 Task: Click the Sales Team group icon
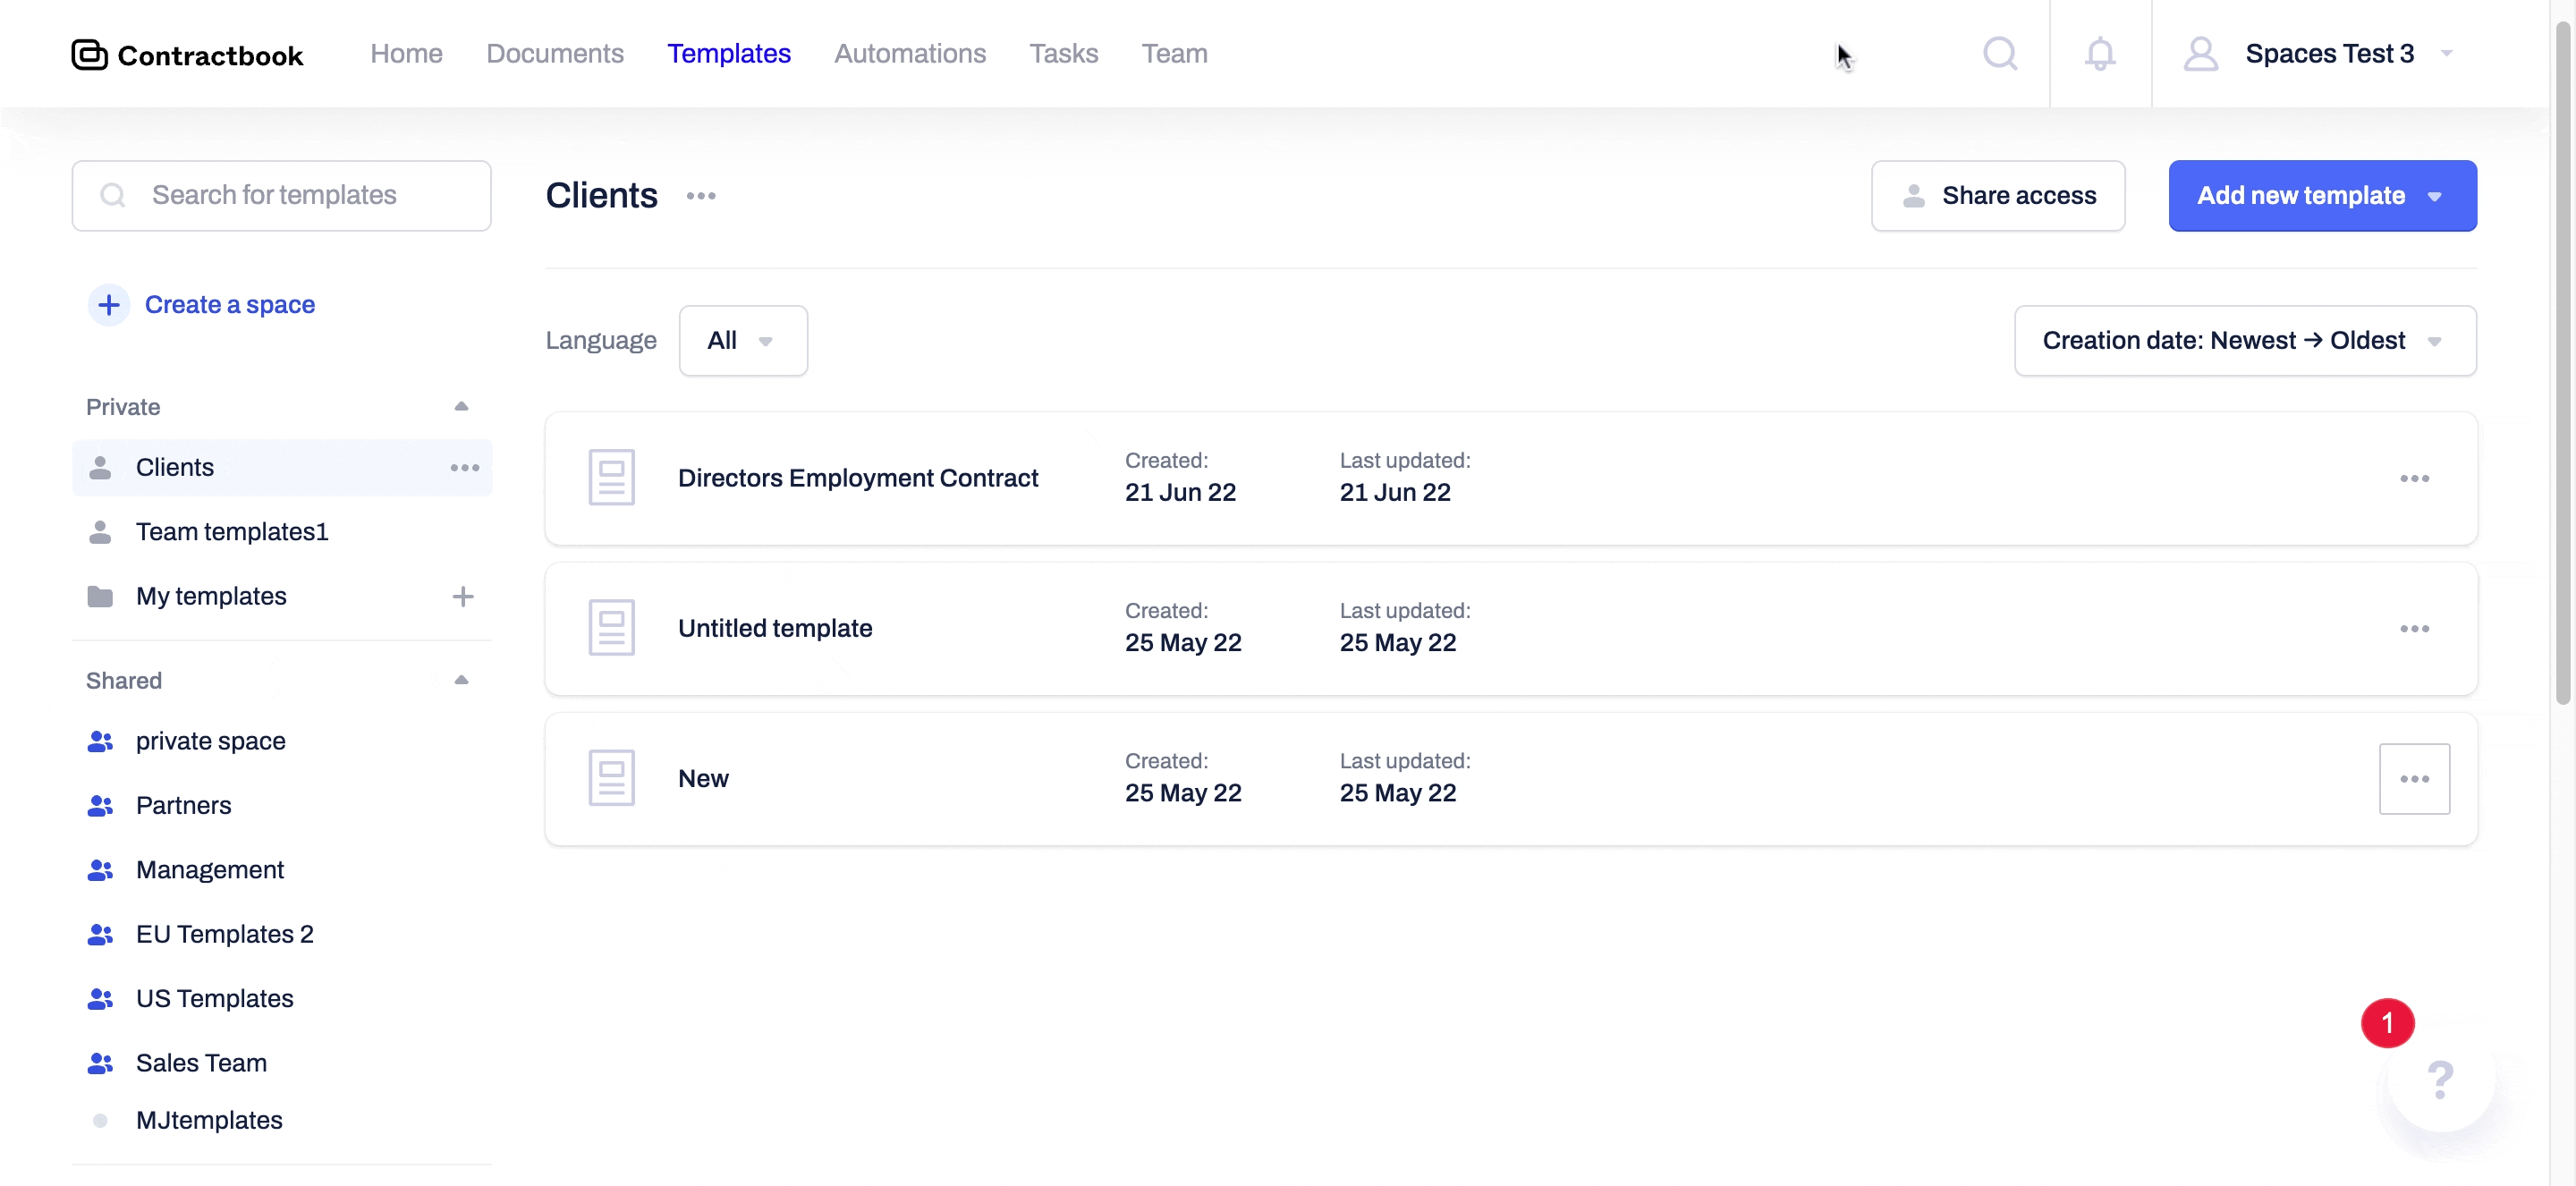click(x=100, y=1063)
